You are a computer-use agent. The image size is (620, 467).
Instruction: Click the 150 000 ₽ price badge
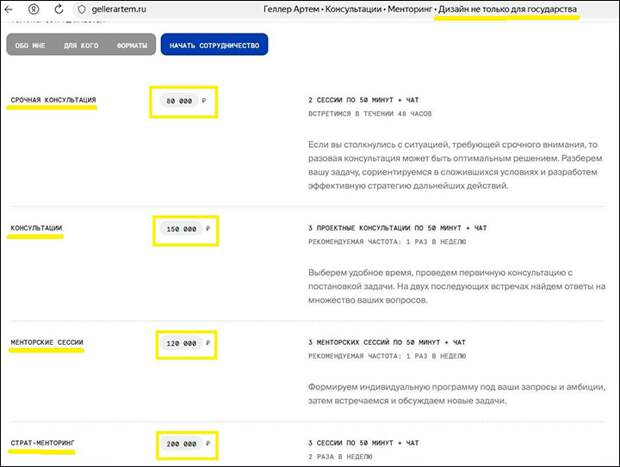click(x=183, y=229)
